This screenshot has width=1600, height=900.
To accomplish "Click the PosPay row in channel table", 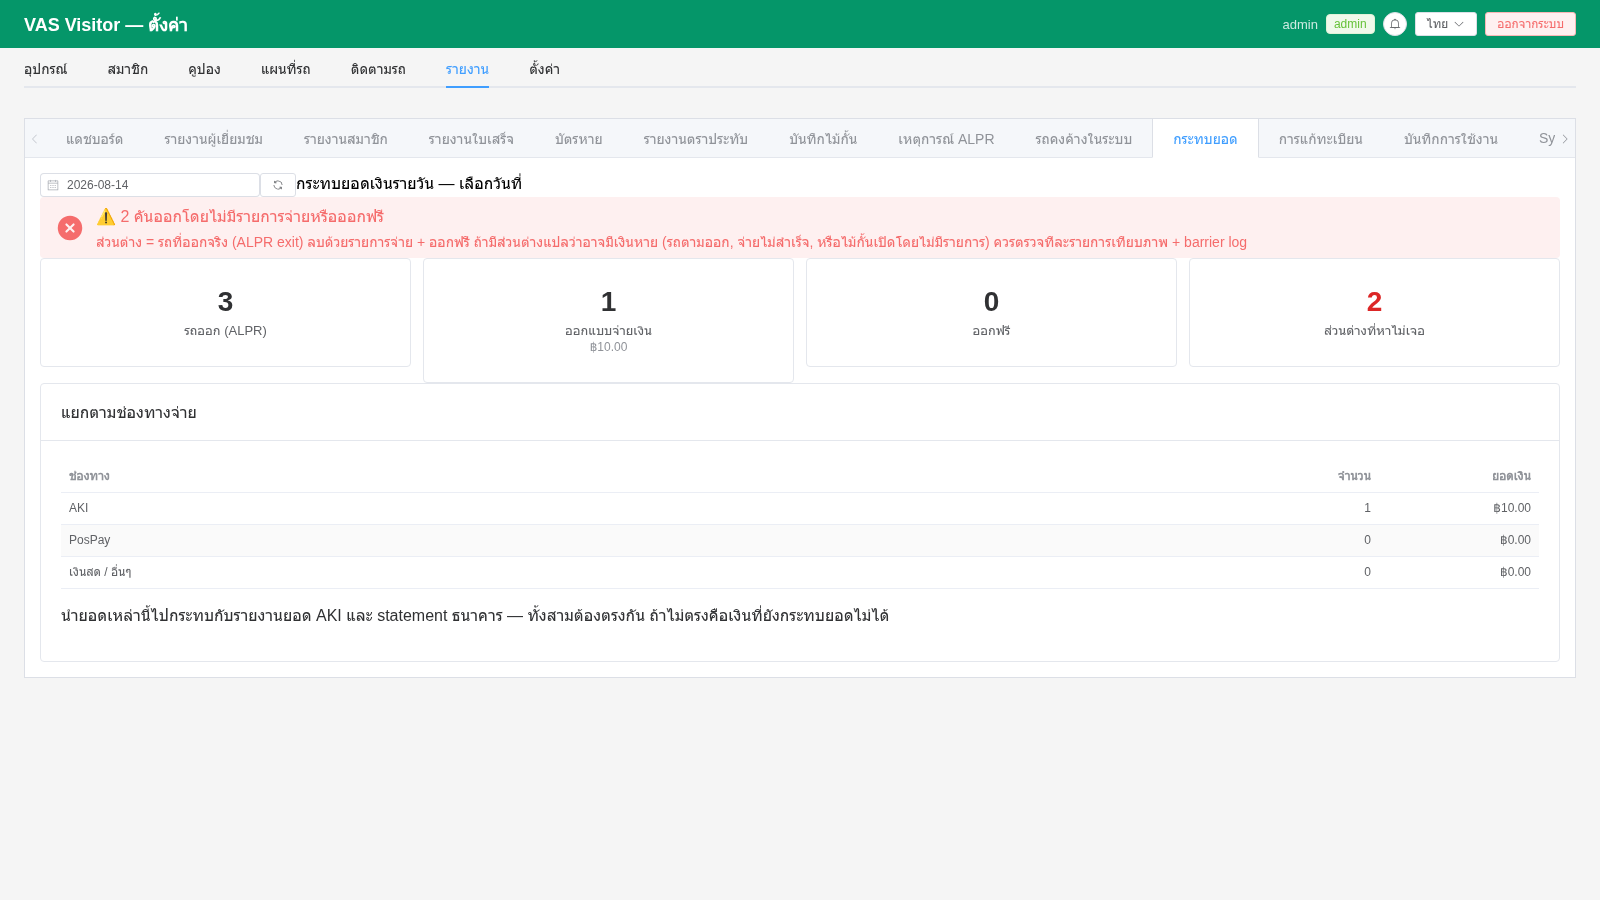I will [x=800, y=540].
